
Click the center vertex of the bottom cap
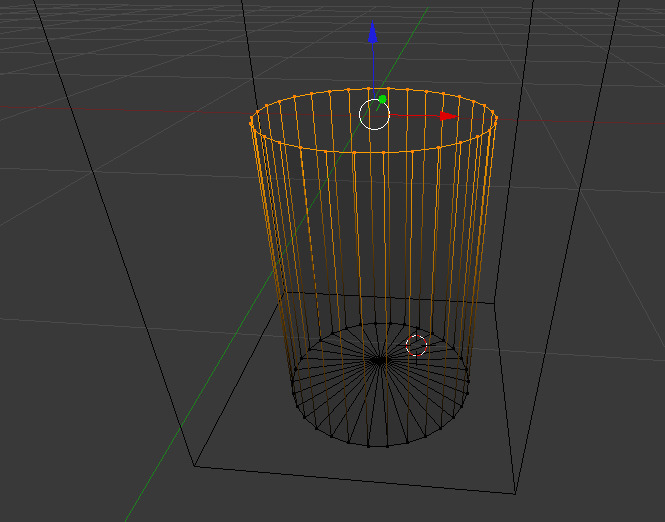point(379,361)
